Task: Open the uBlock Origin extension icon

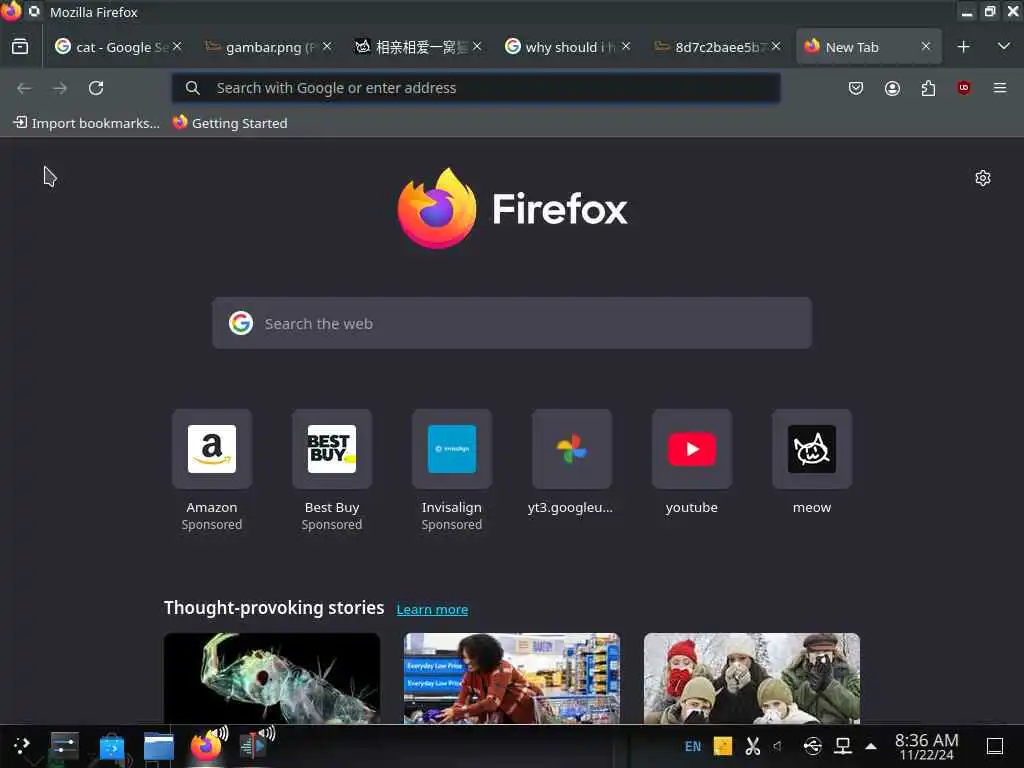Action: pyautogui.click(x=964, y=88)
